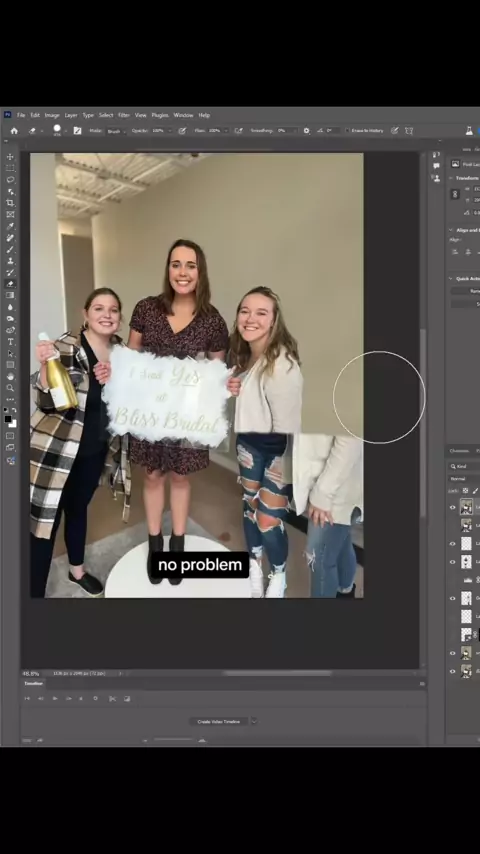Select the Gradient tool
The width and height of the screenshot is (480, 854).
(10, 295)
